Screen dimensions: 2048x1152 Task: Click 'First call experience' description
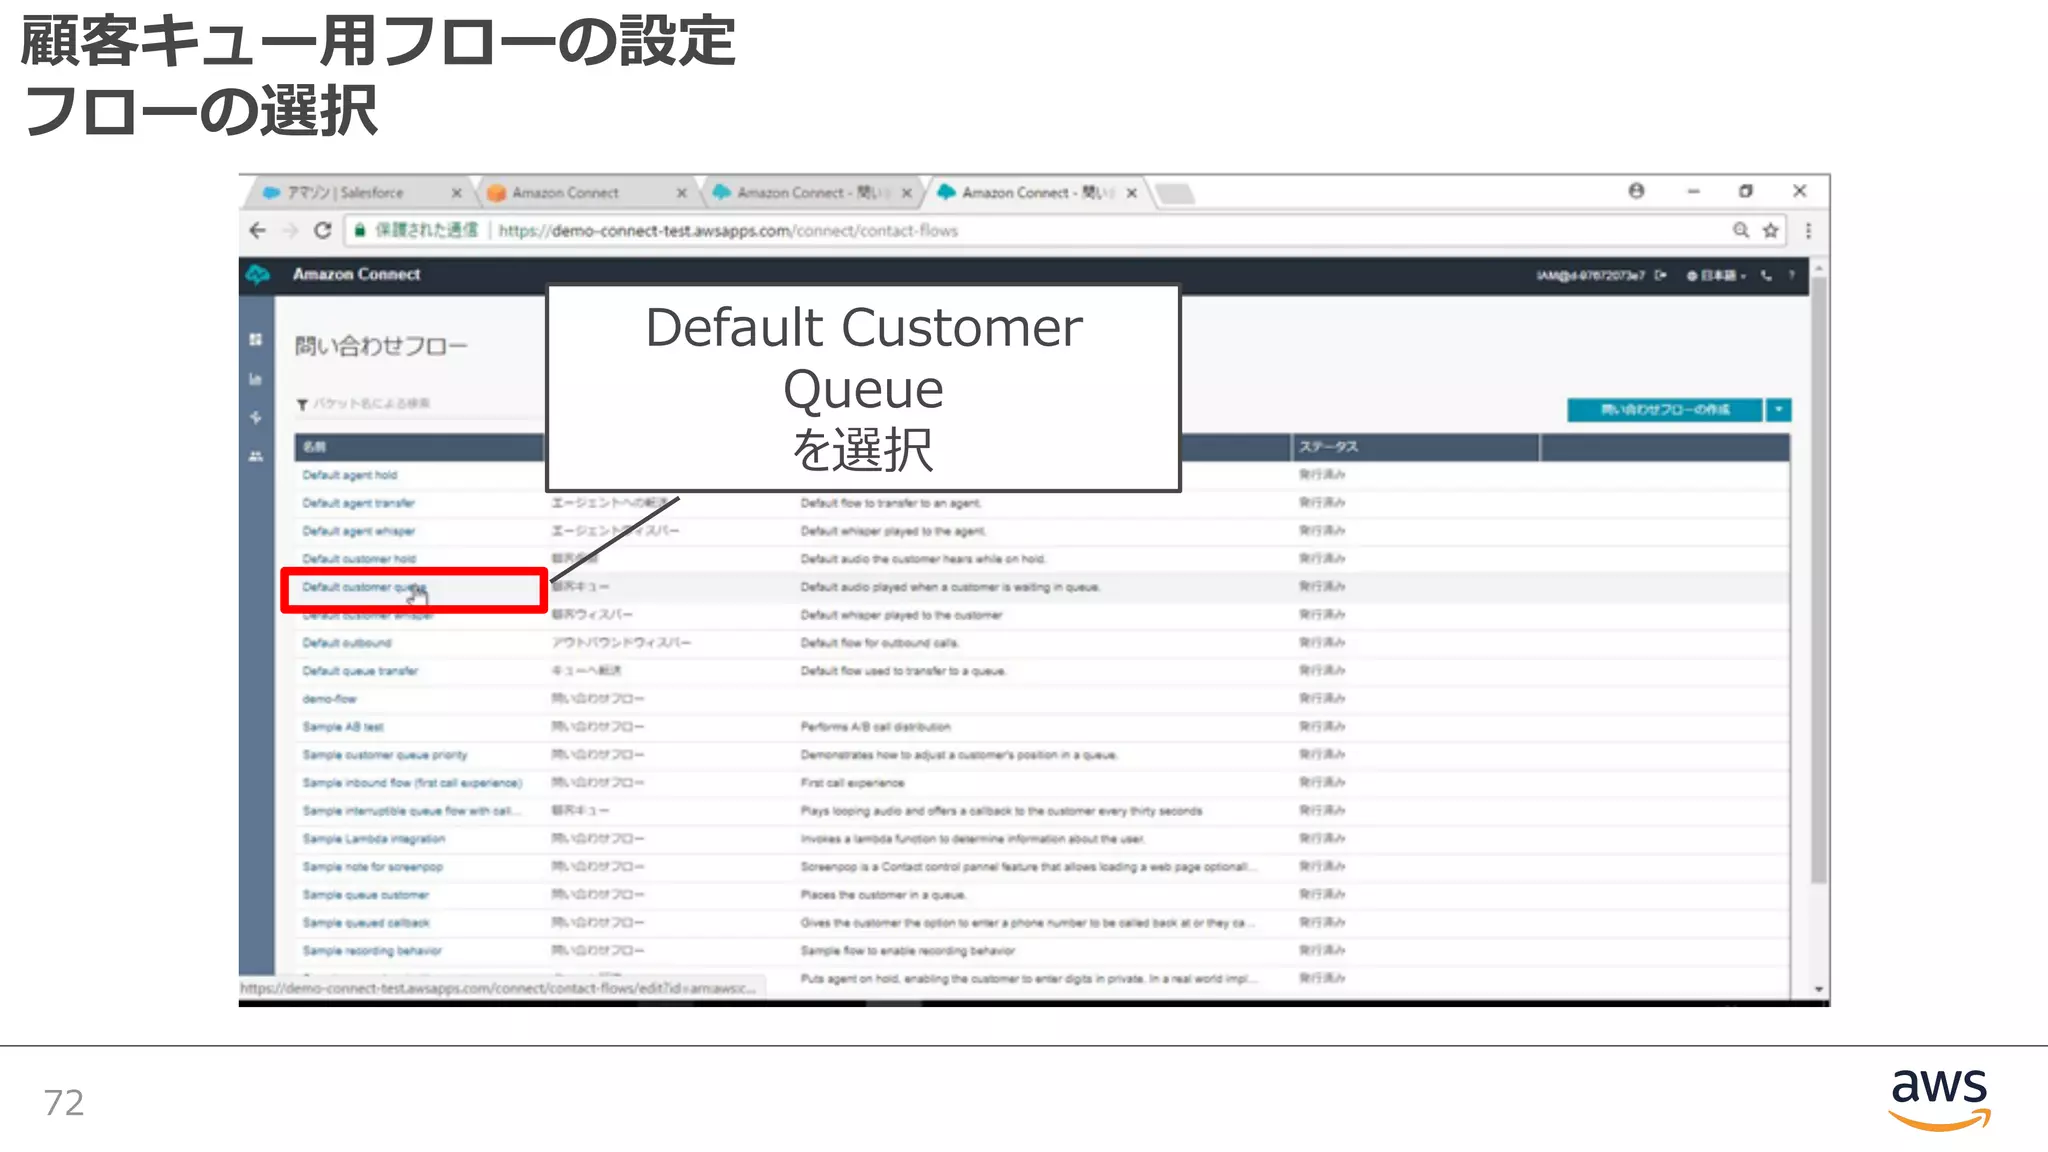(x=852, y=783)
